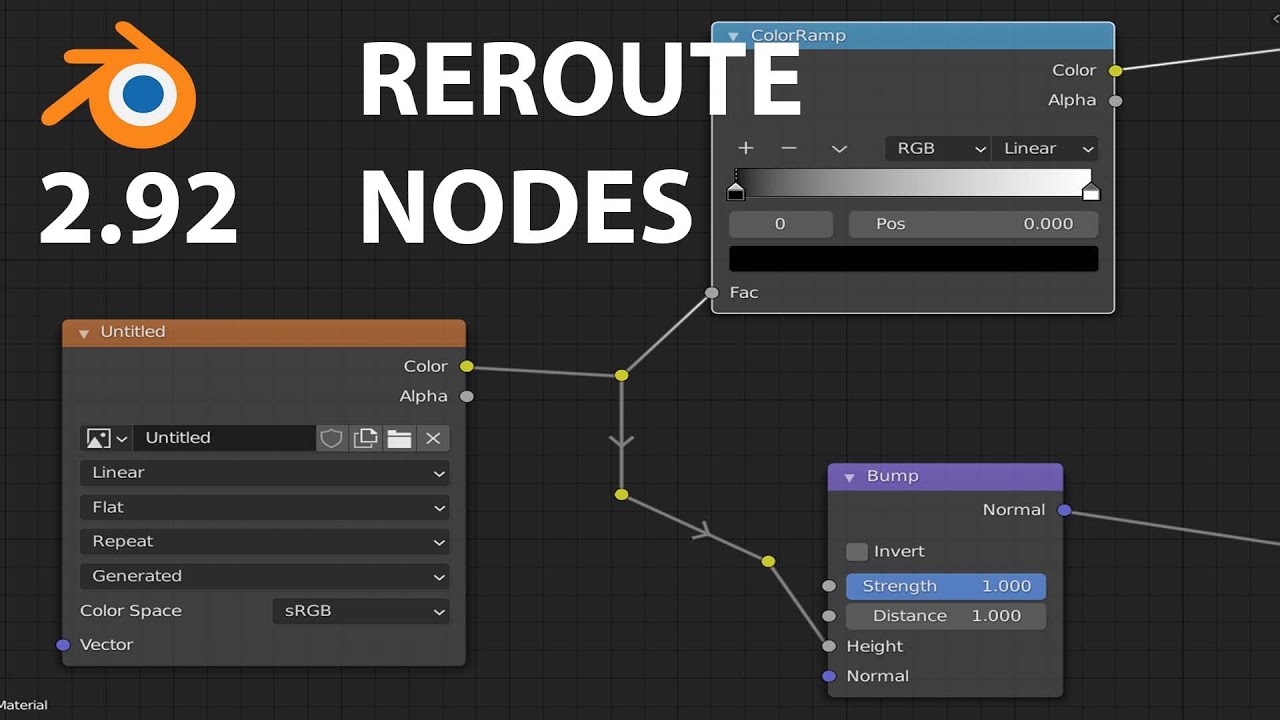Open image file folder icon
1280x720 pixels.
[x=399, y=438]
